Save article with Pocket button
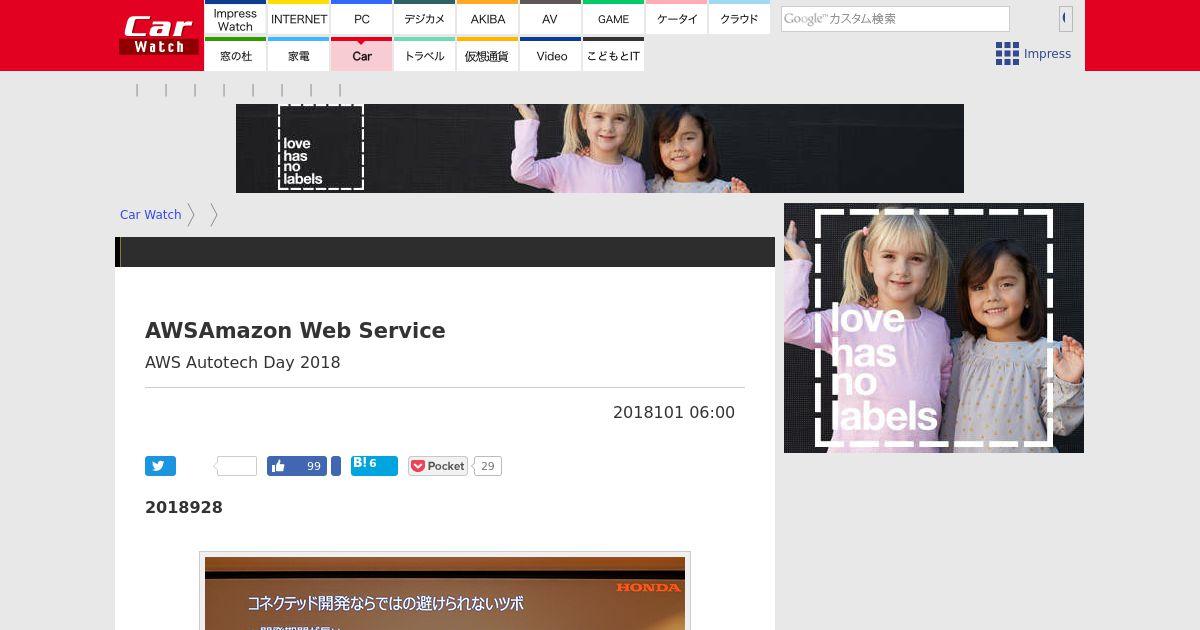Viewport: 1200px width, 630px height. pos(438,466)
